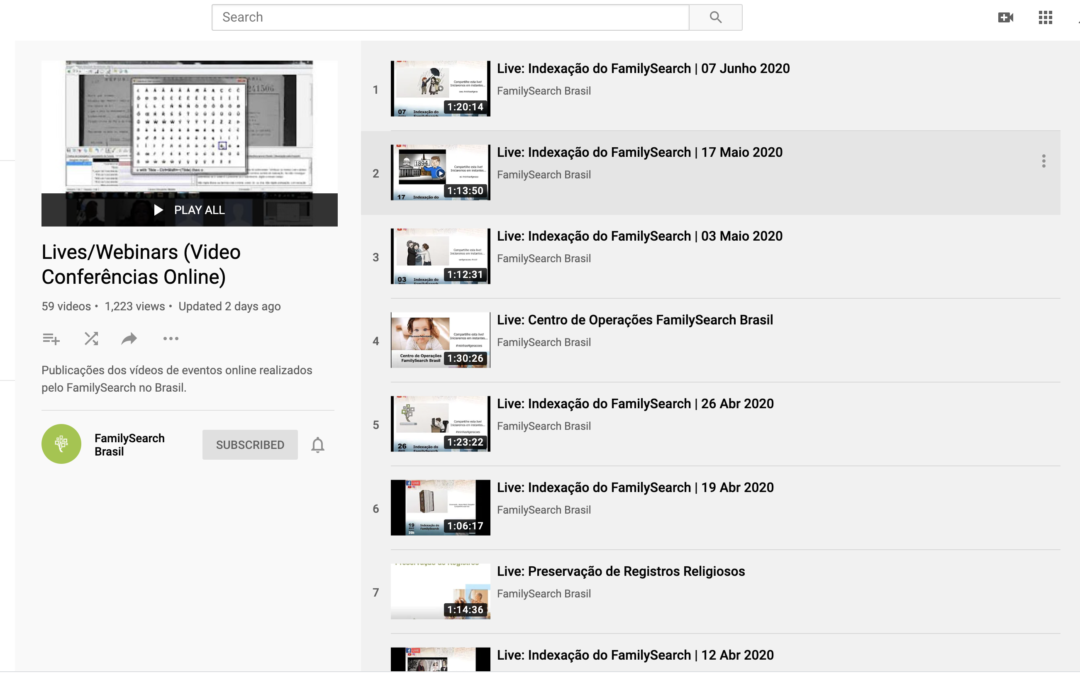The image size is (1080, 675).
Task: Click the '59 videos' count text
Action: [x=66, y=307]
